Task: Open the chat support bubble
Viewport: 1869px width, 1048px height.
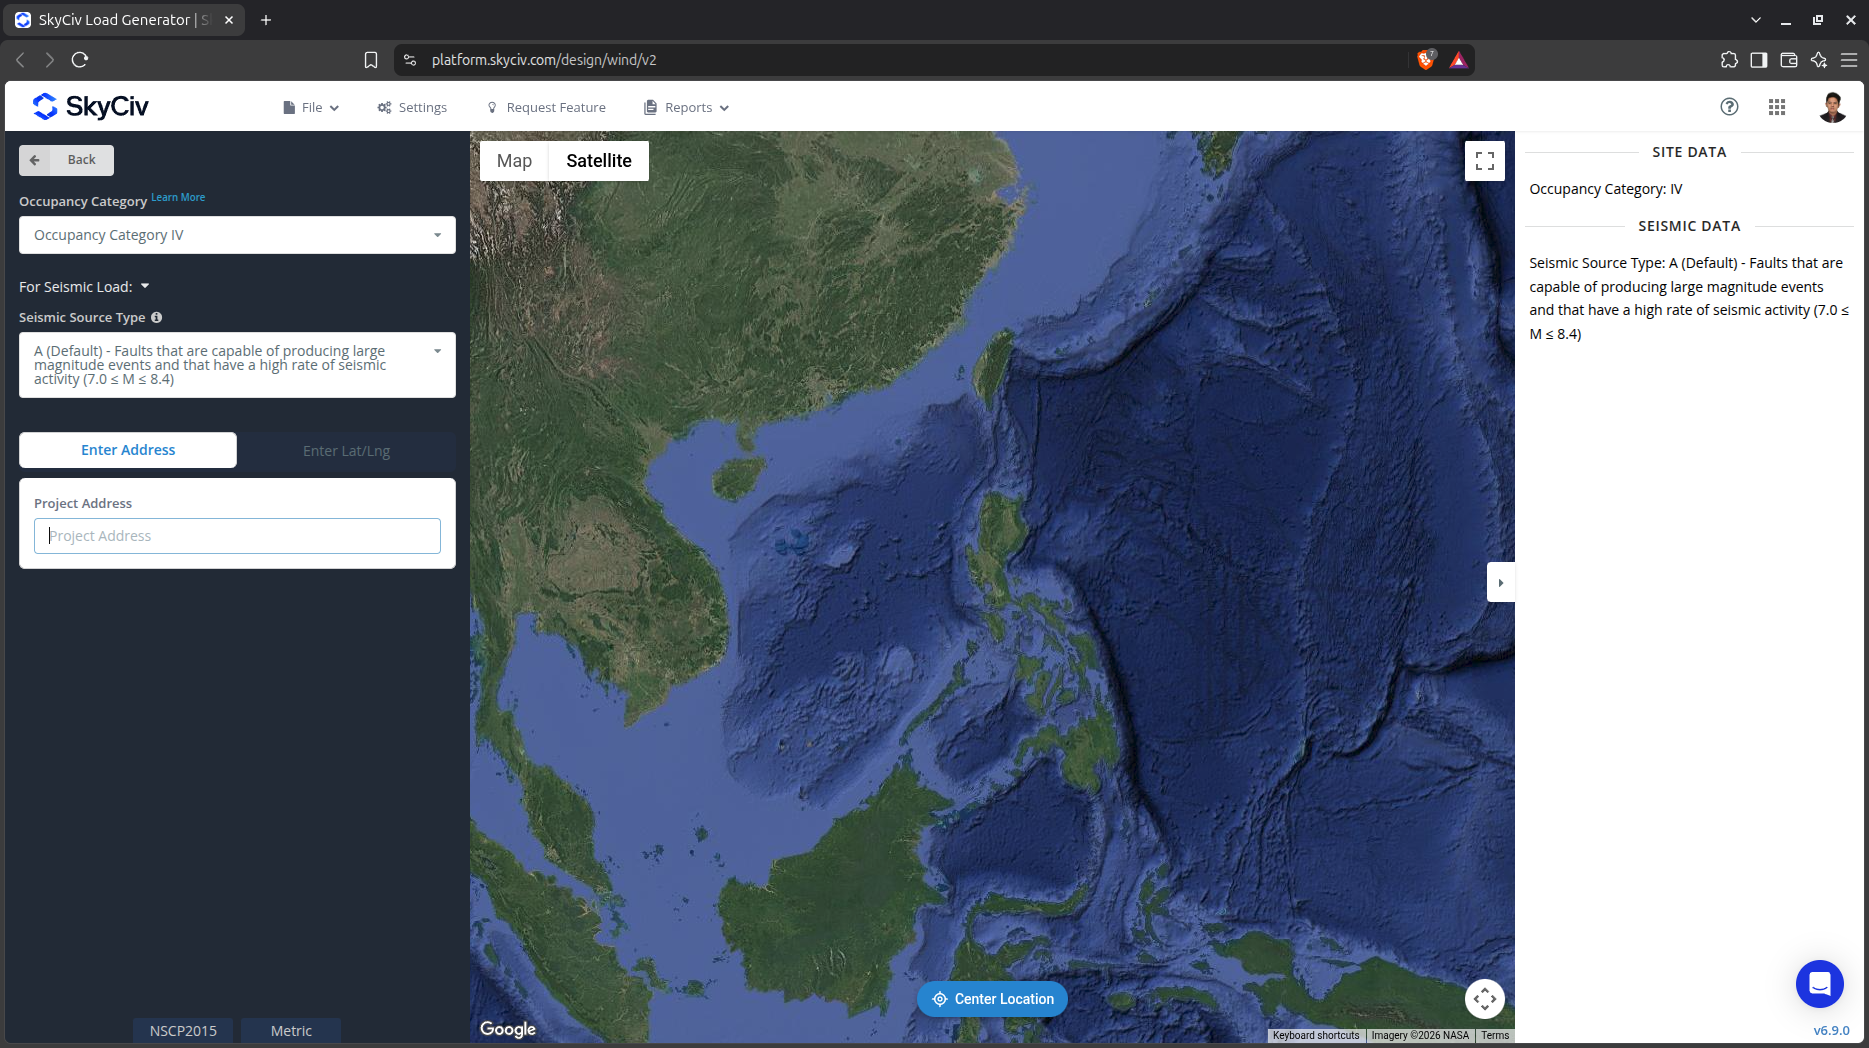Action: [1820, 984]
